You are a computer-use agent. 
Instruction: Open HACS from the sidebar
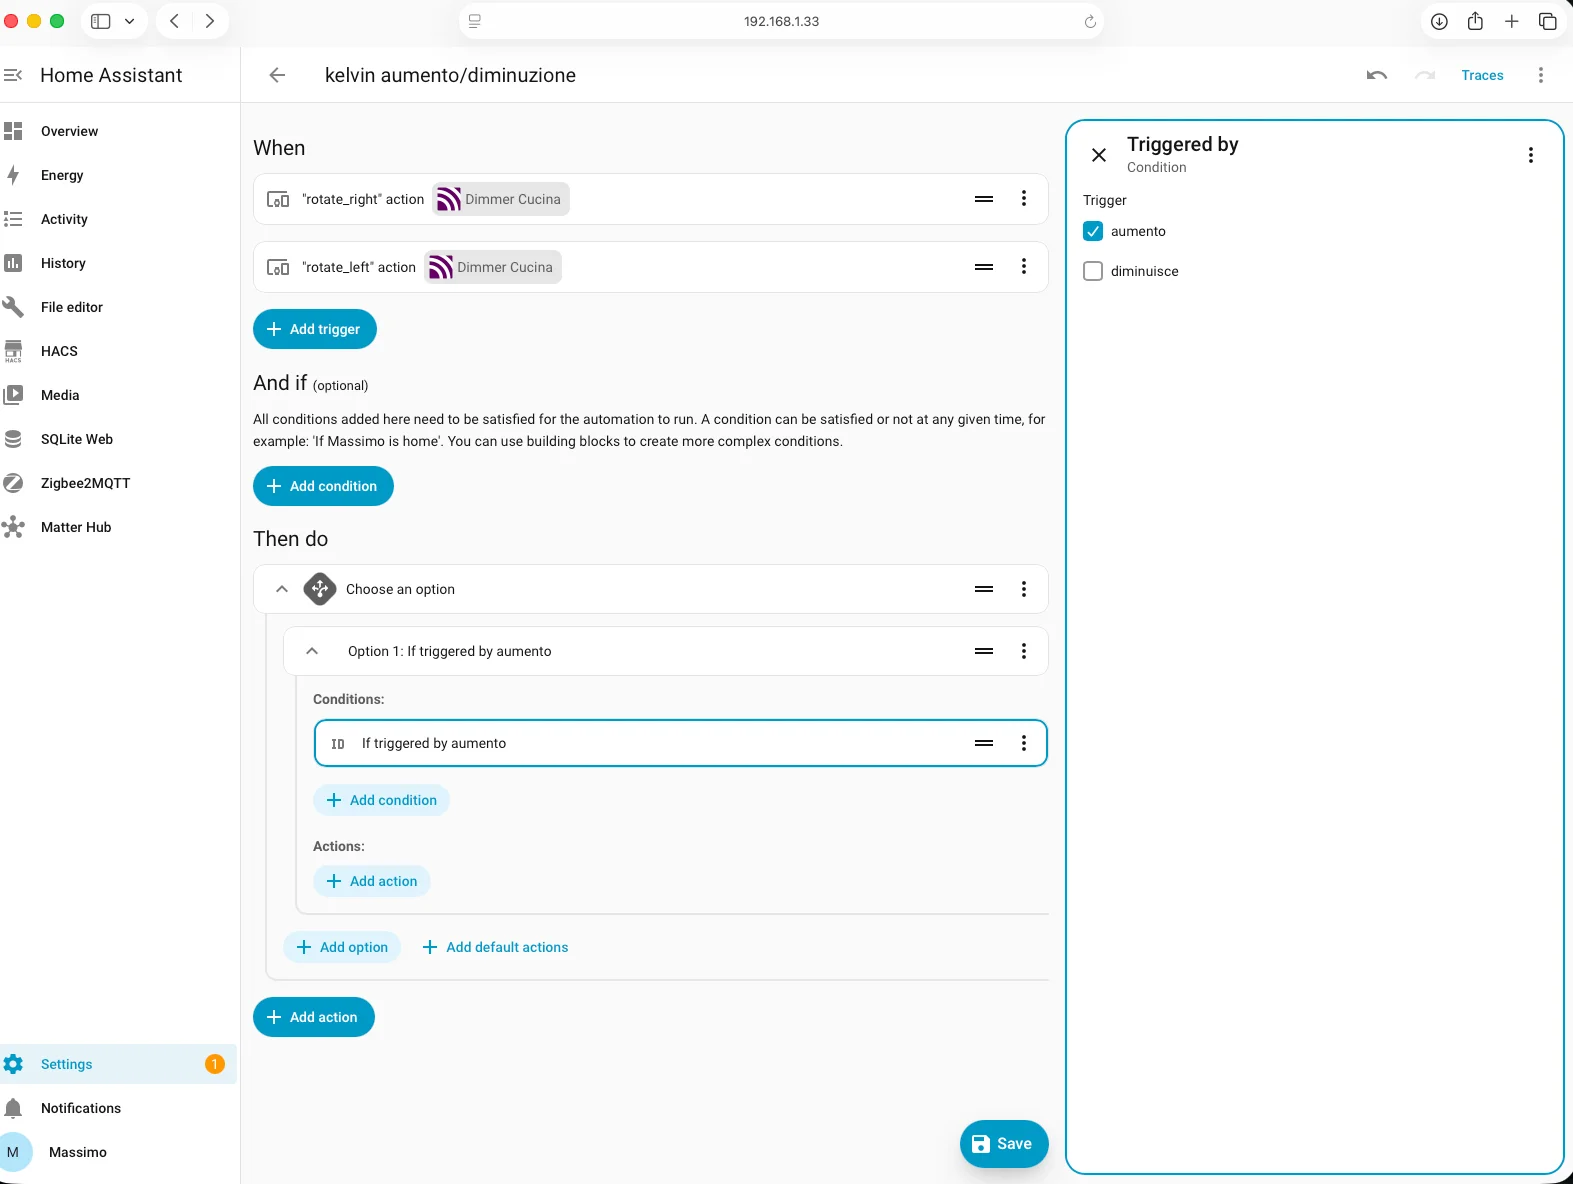coord(59,351)
